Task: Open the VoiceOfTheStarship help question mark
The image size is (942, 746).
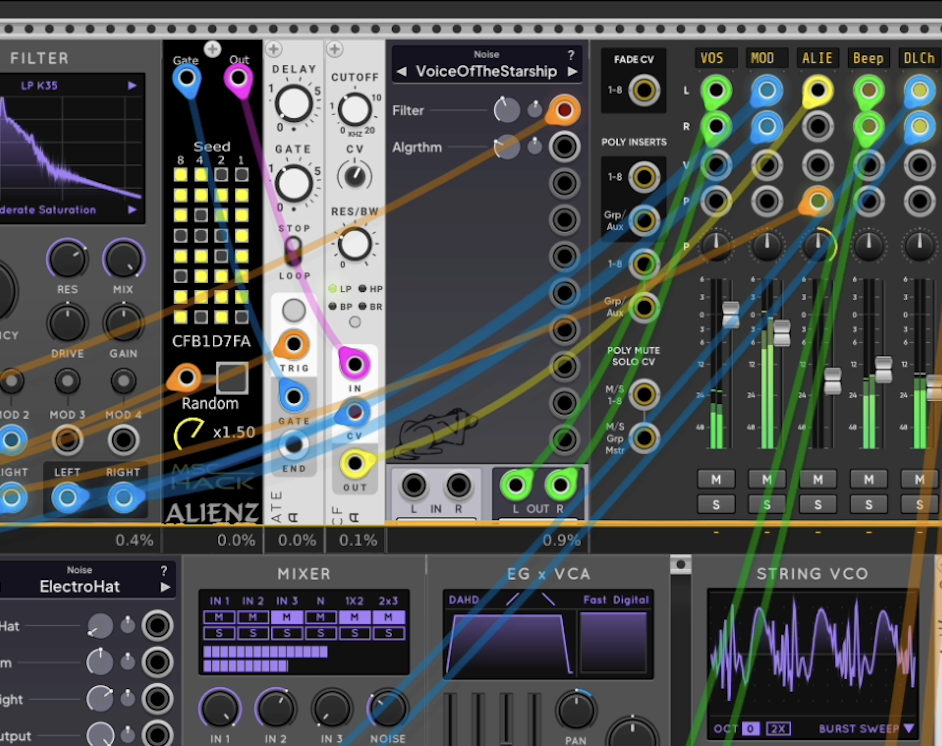Action: (571, 55)
